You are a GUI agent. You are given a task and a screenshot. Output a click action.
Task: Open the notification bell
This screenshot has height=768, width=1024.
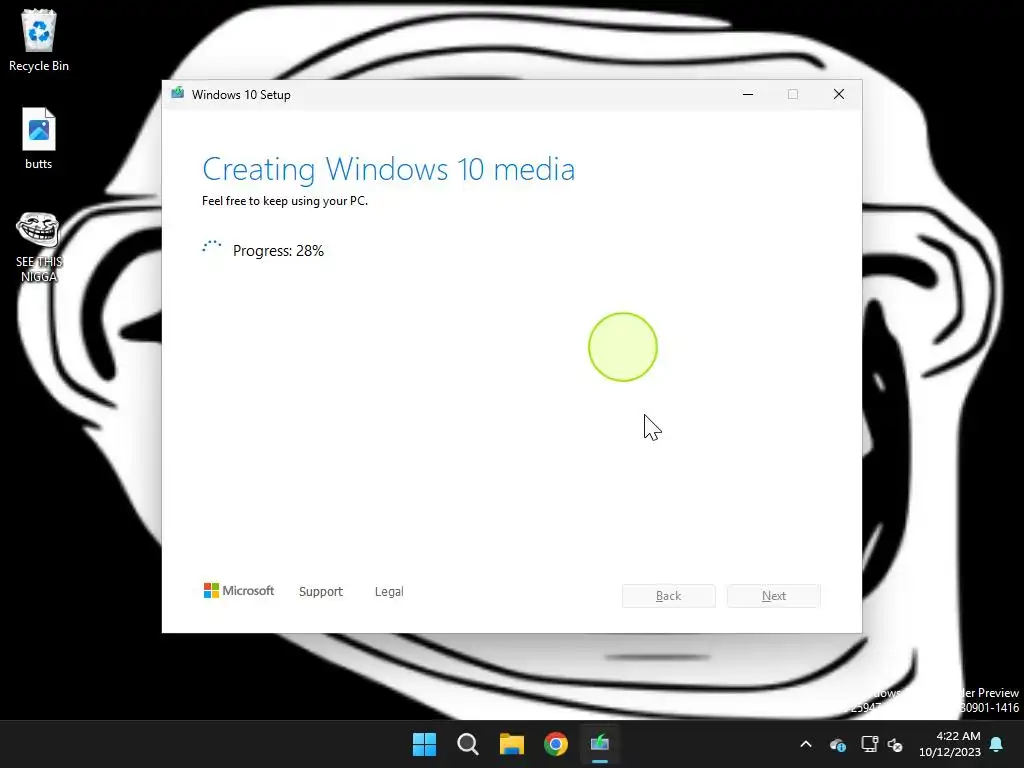coord(997,744)
